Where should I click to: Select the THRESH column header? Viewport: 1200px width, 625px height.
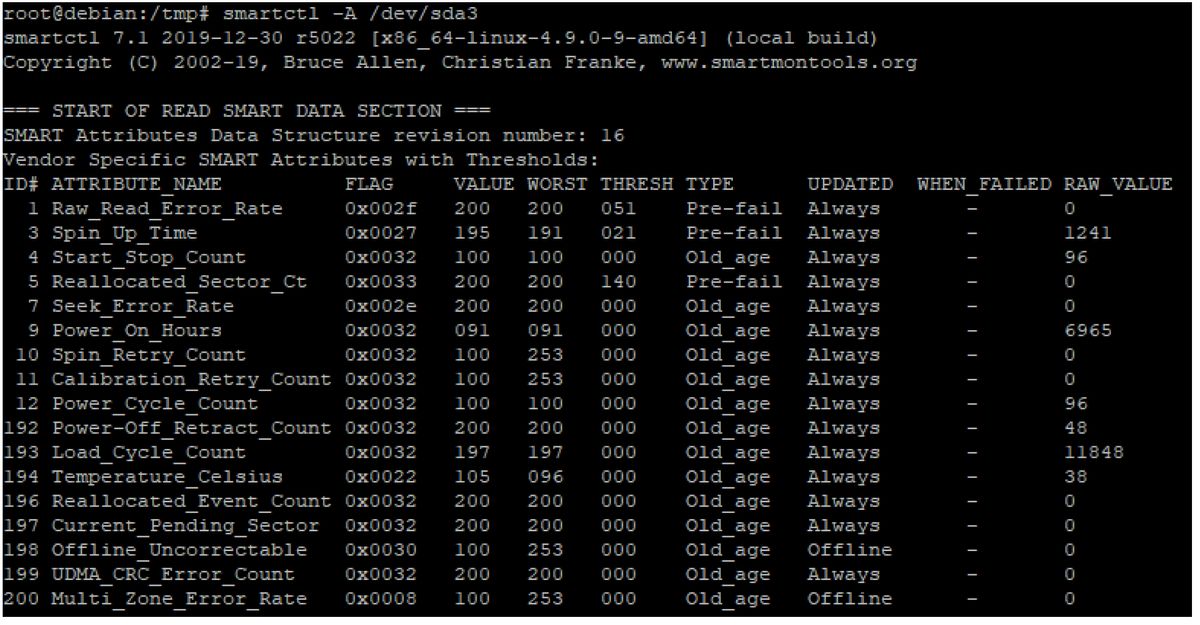coord(637,185)
